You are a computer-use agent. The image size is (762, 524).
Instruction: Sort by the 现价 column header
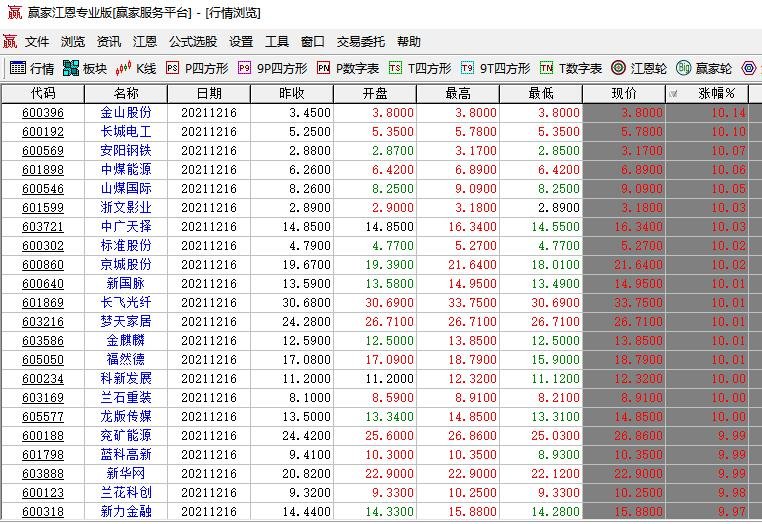coord(624,93)
